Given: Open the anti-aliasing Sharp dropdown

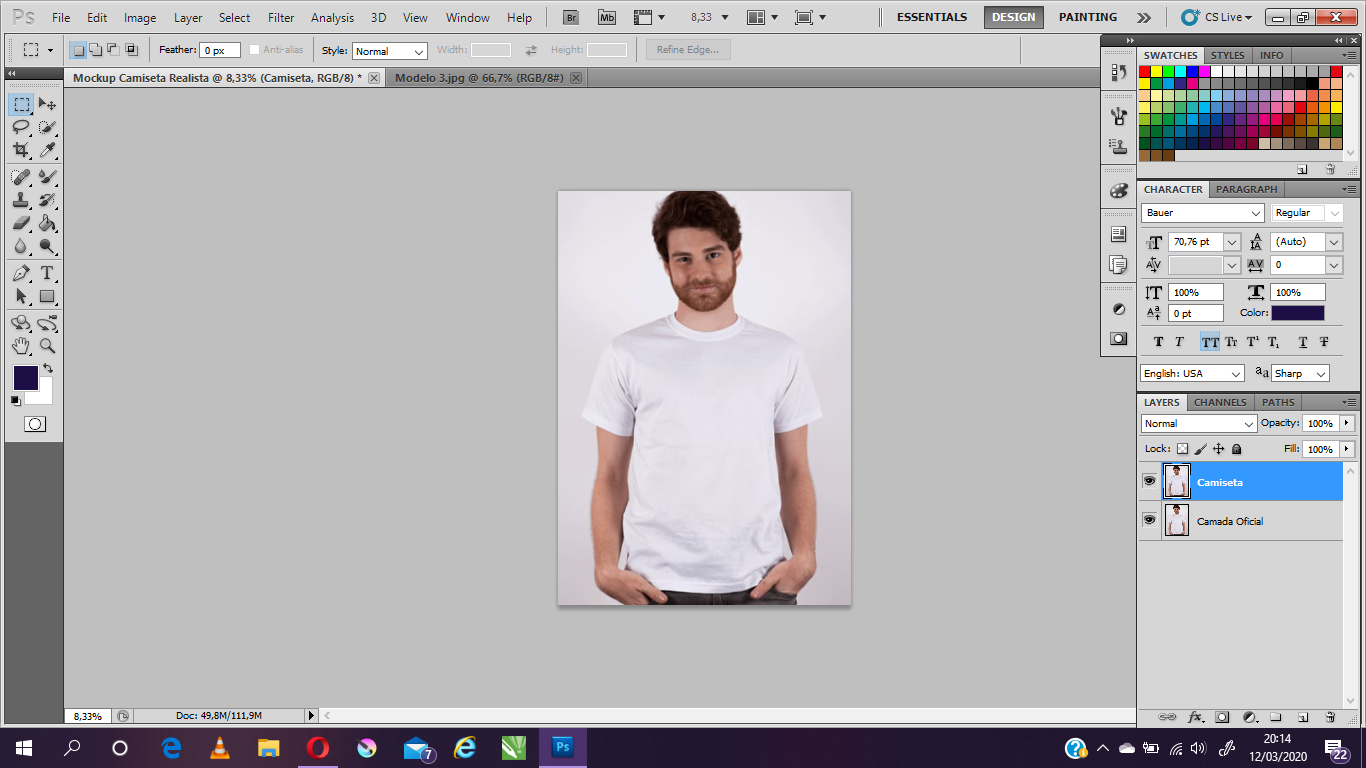Looking at the screenshot, I should (1300, 373).
